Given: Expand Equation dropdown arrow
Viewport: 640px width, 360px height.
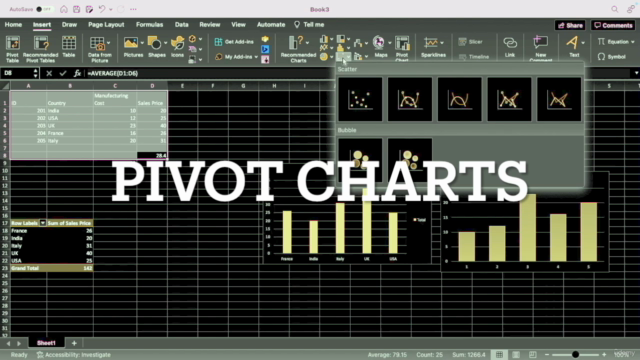Looking at the screenshot, I should click(x=633, y=42).
